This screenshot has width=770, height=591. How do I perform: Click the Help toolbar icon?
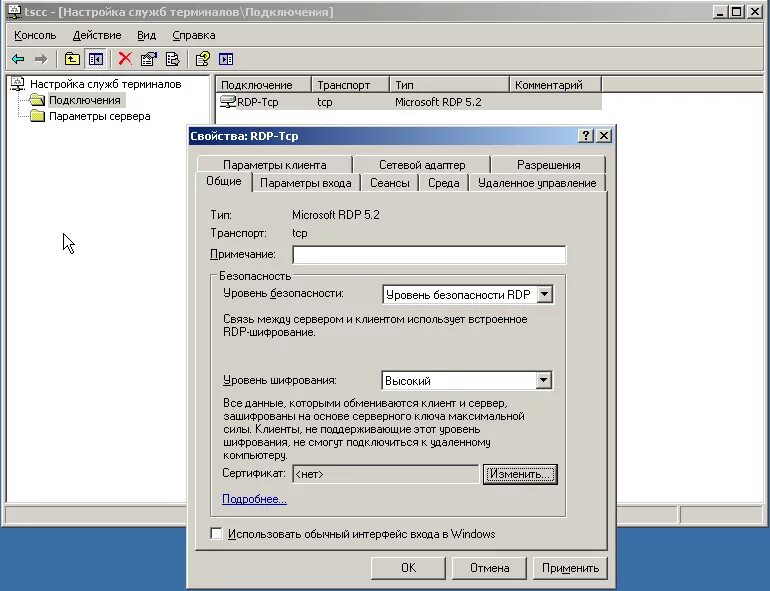tap(202, 59)
